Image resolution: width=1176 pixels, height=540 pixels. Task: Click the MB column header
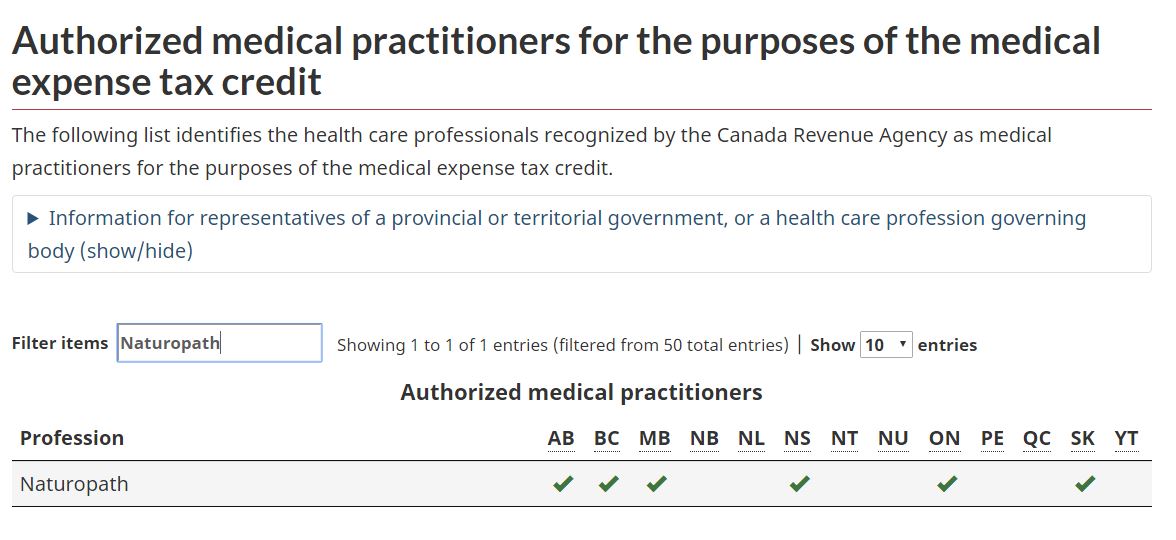coord(654,438)
